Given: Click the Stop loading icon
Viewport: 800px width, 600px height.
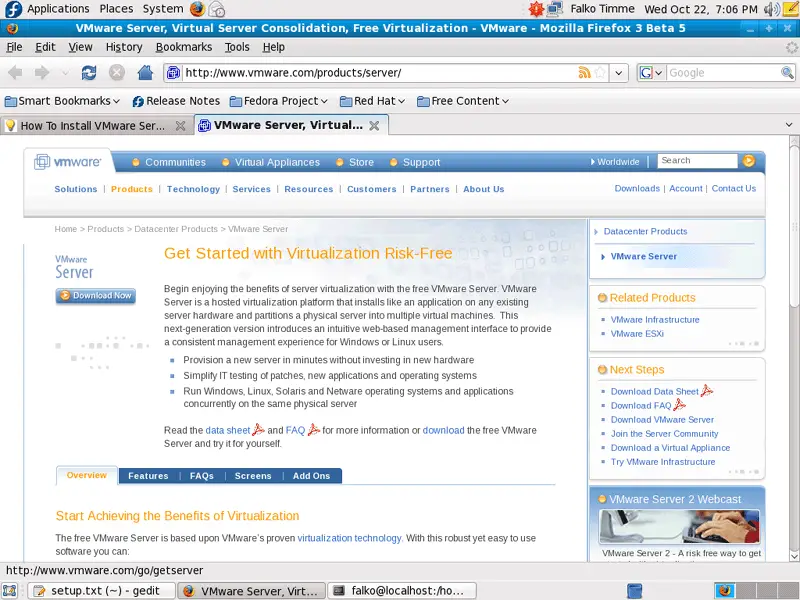Looking at the screenshot, I should [117, 72].
